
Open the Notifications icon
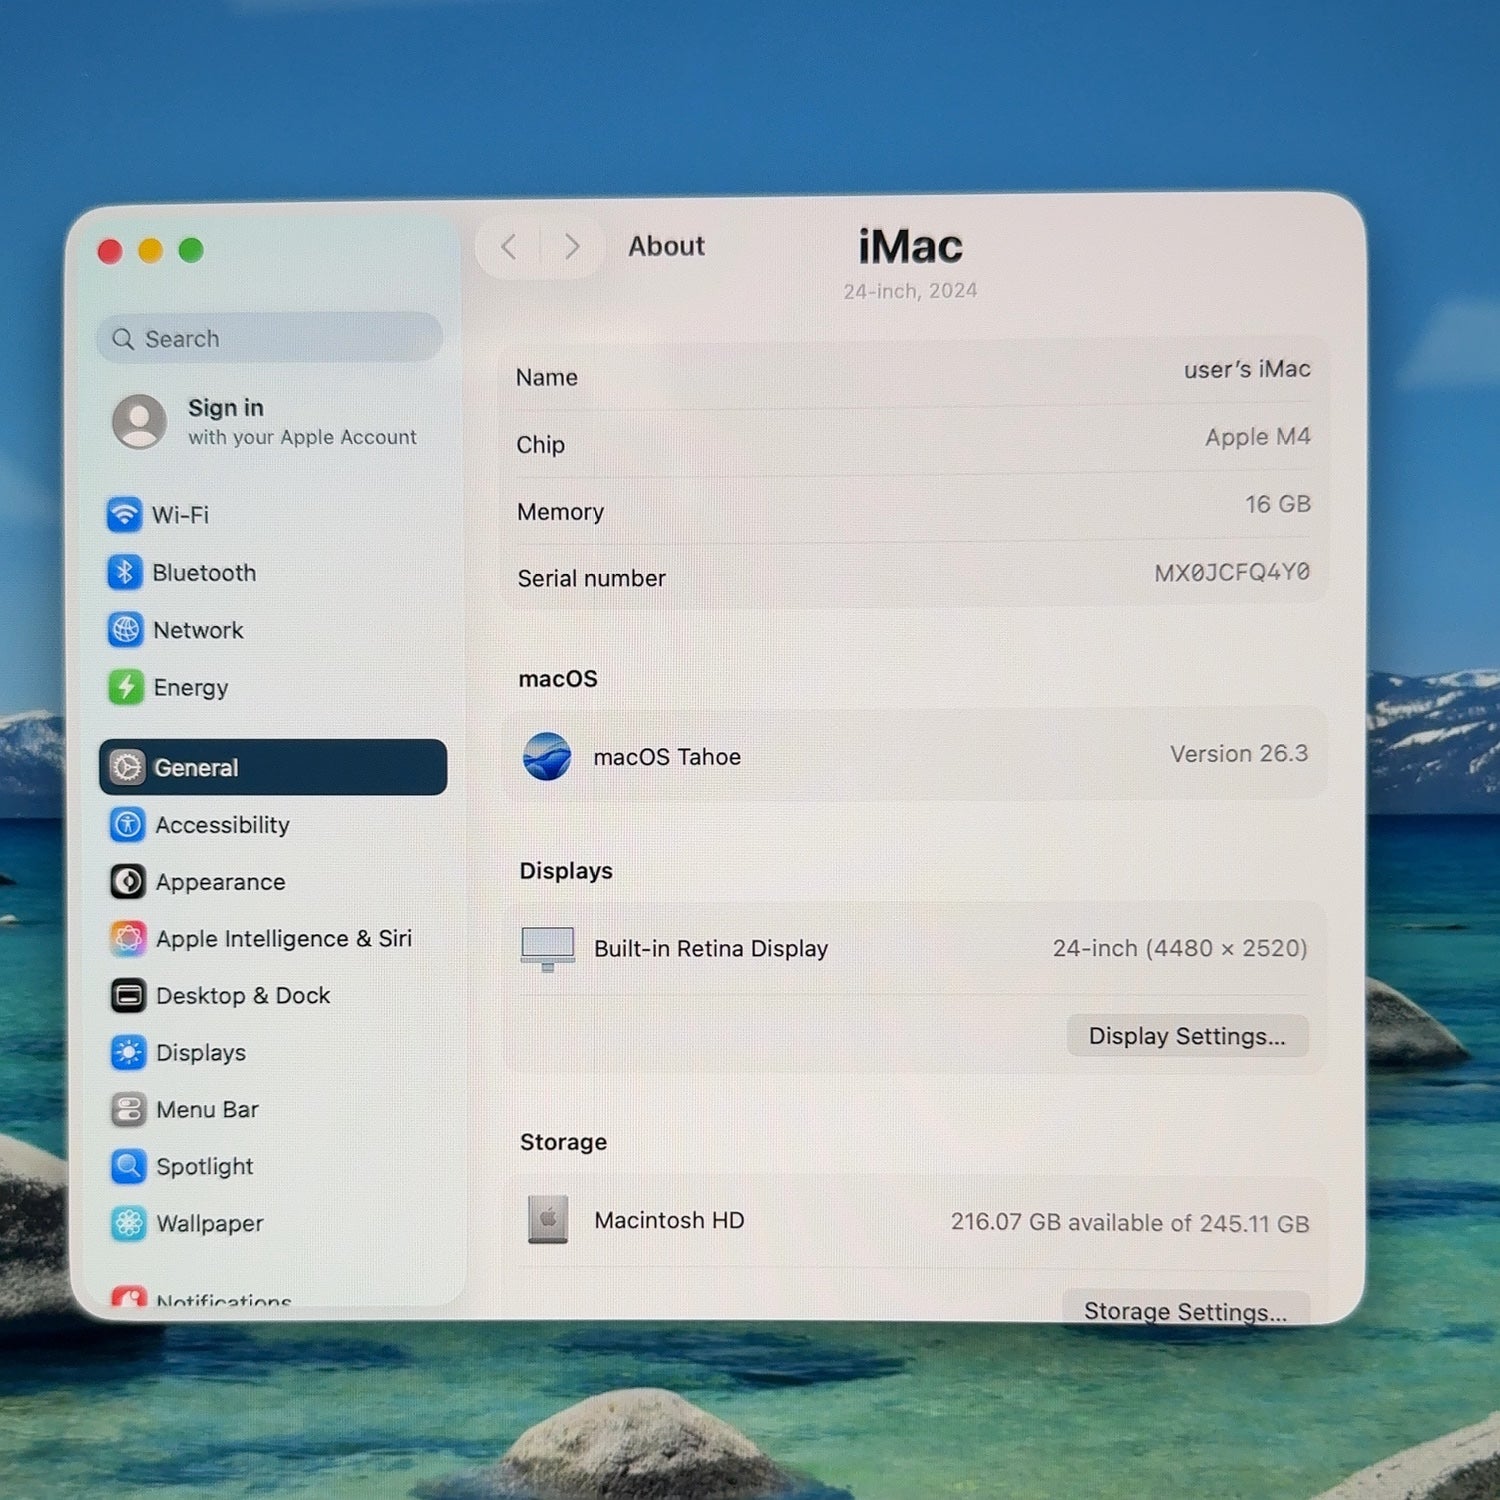tap(129, 1296)
